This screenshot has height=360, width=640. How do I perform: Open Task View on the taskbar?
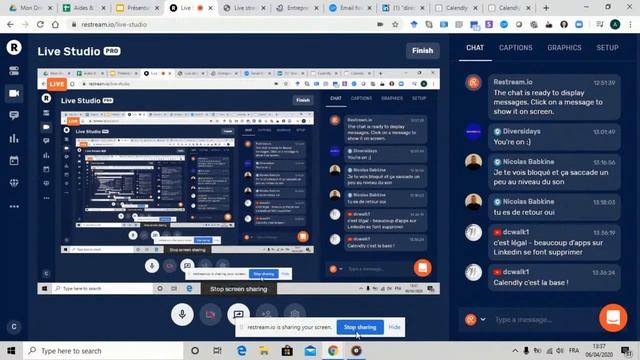click(217, 351)
